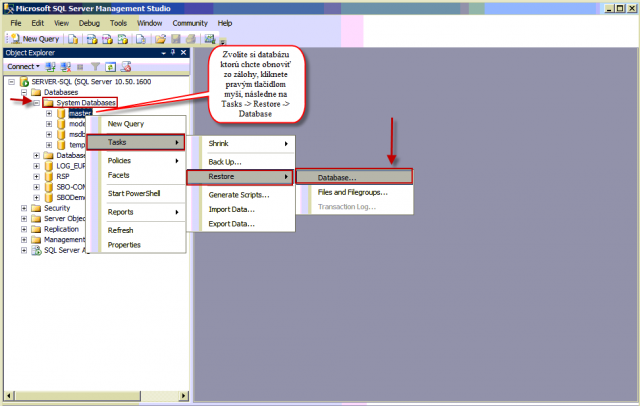Click the rightmost icon in Object Explorer toolbar

126,67
